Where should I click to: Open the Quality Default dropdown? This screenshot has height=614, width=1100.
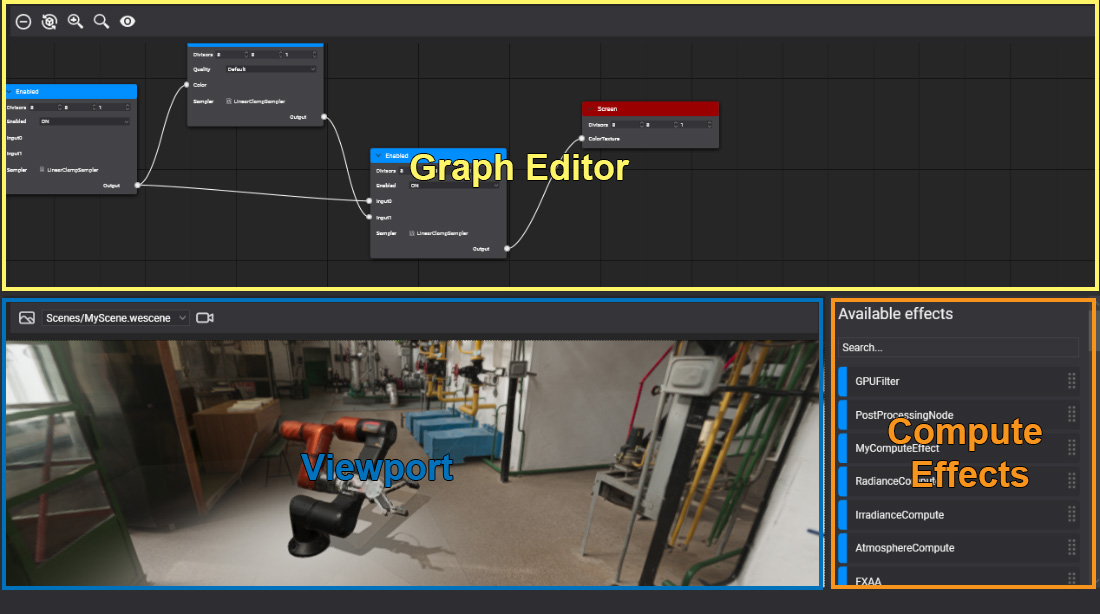coord(270,69)
